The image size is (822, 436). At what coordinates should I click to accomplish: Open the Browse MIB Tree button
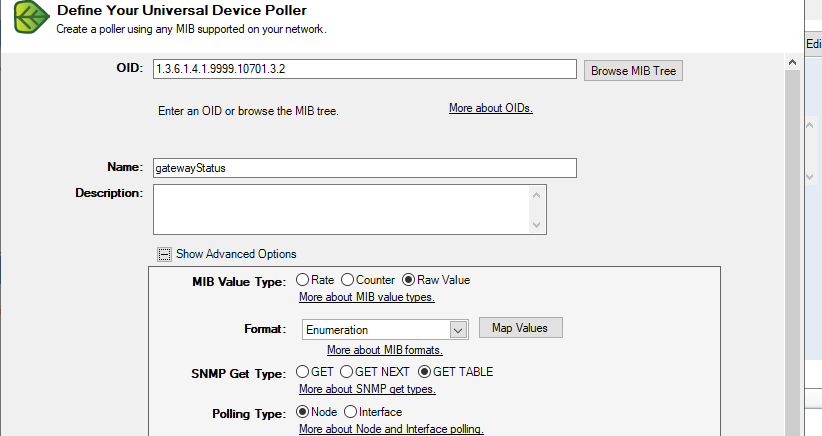(x=633, y=71)
